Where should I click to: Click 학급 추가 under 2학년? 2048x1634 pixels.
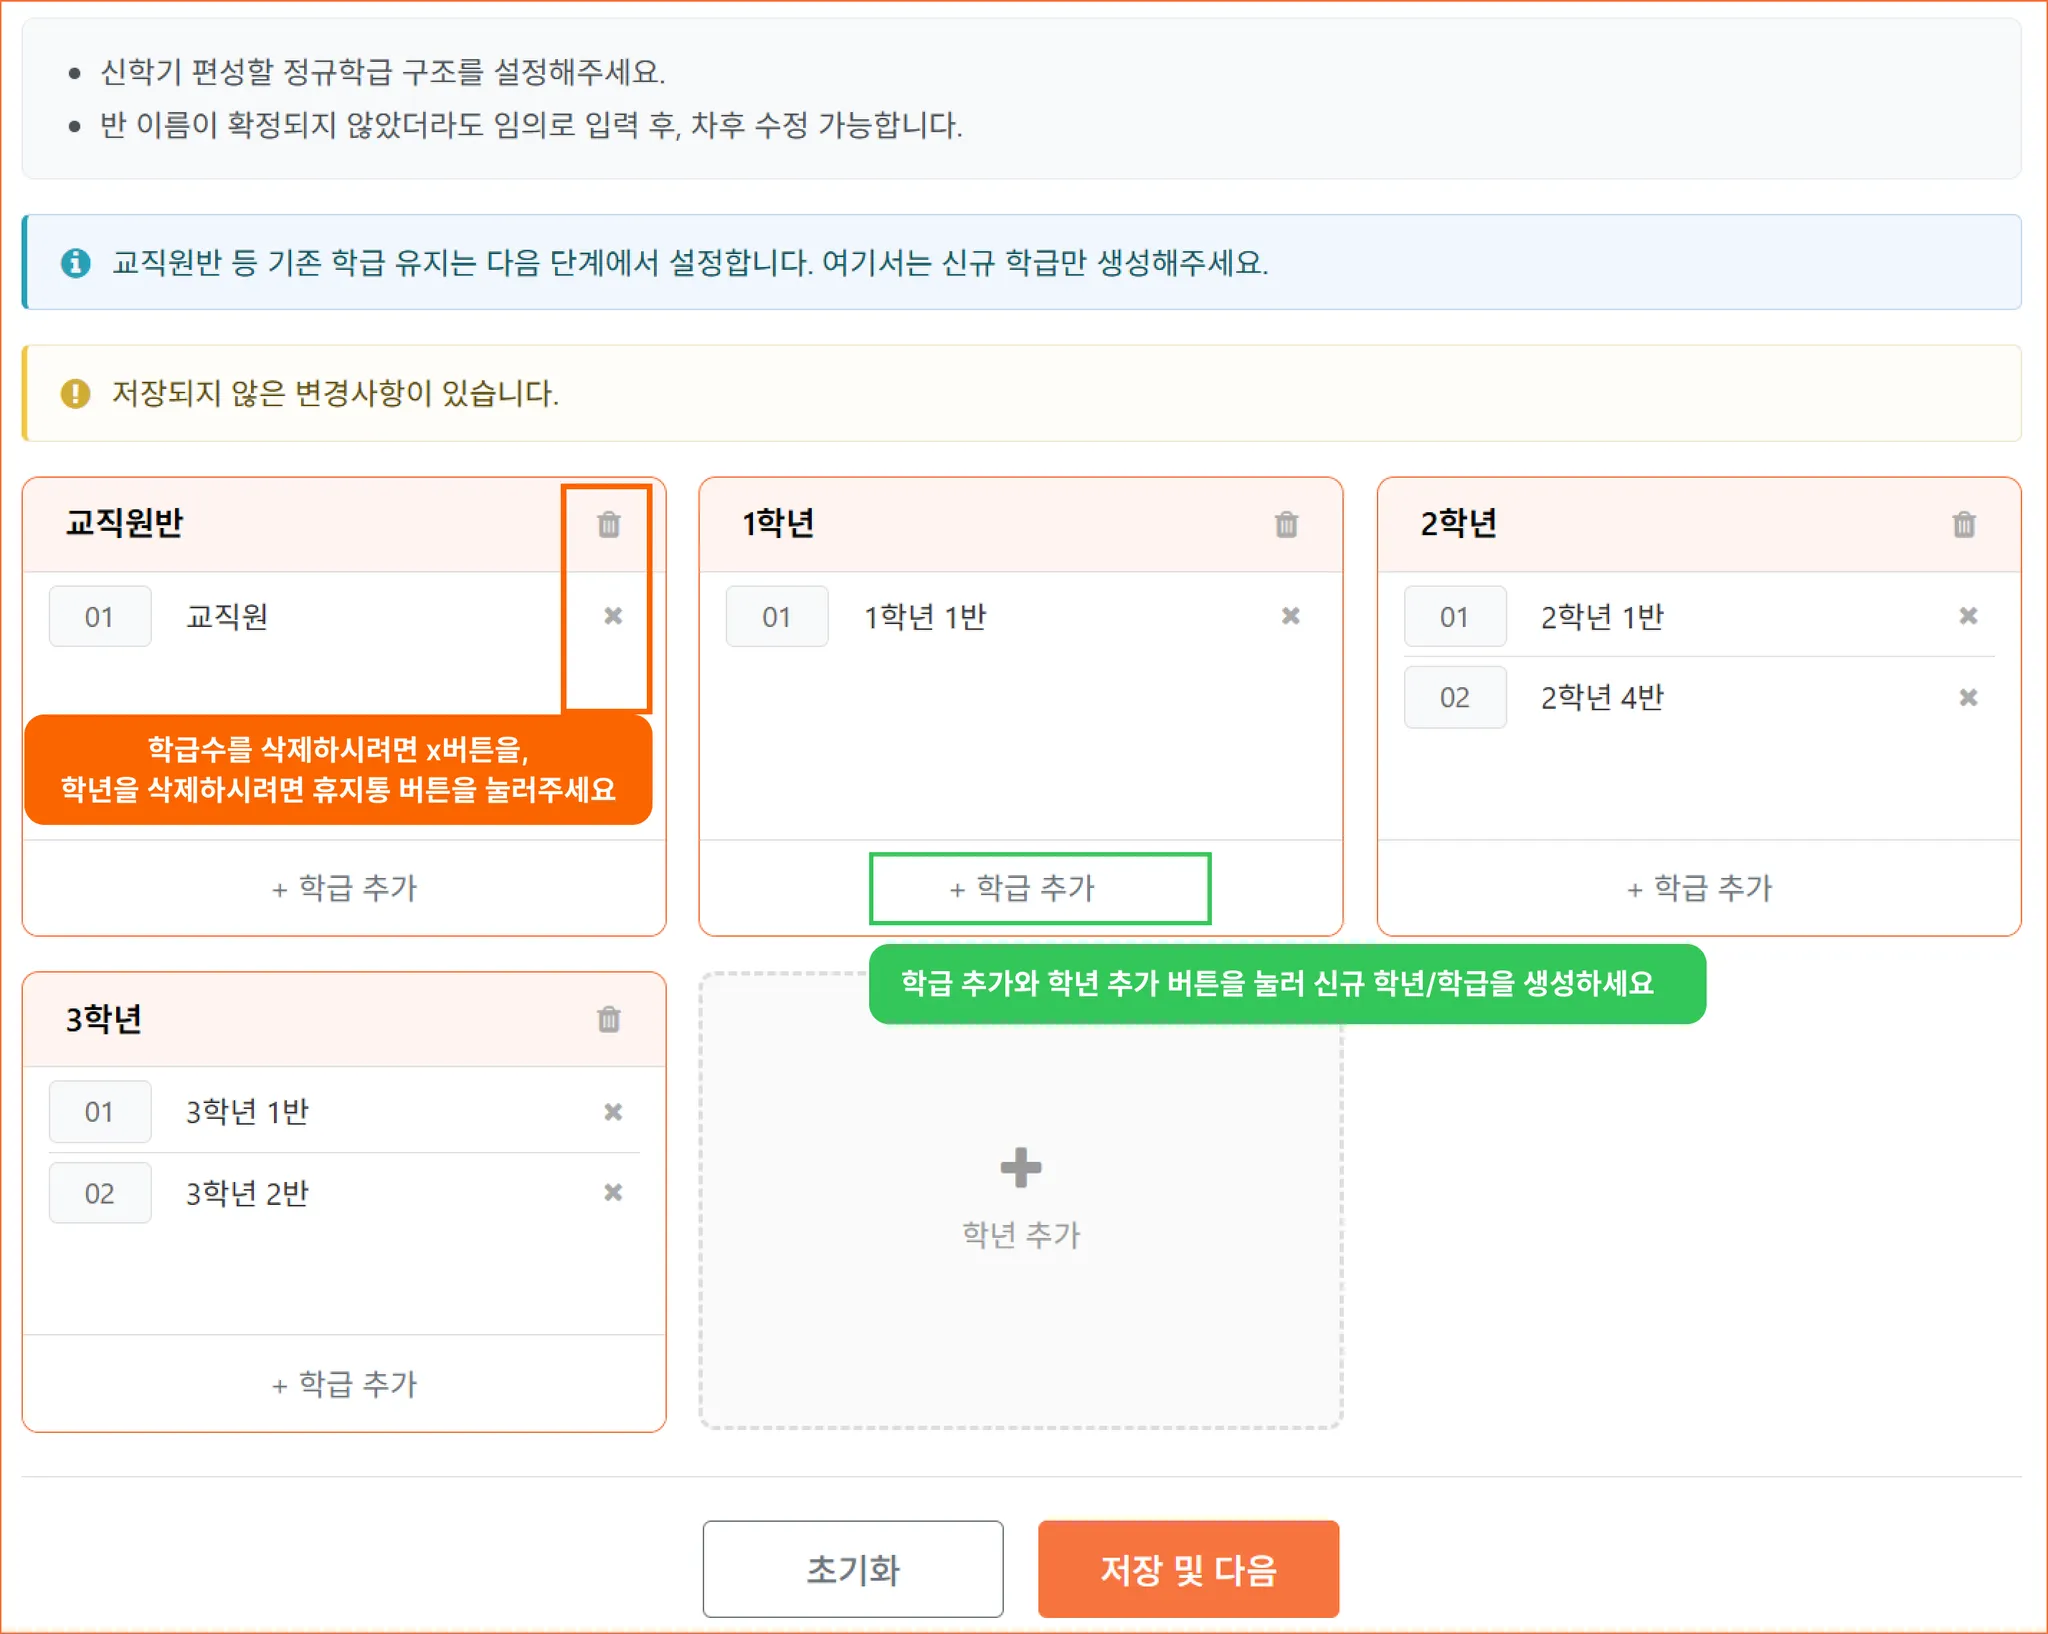1698,888
